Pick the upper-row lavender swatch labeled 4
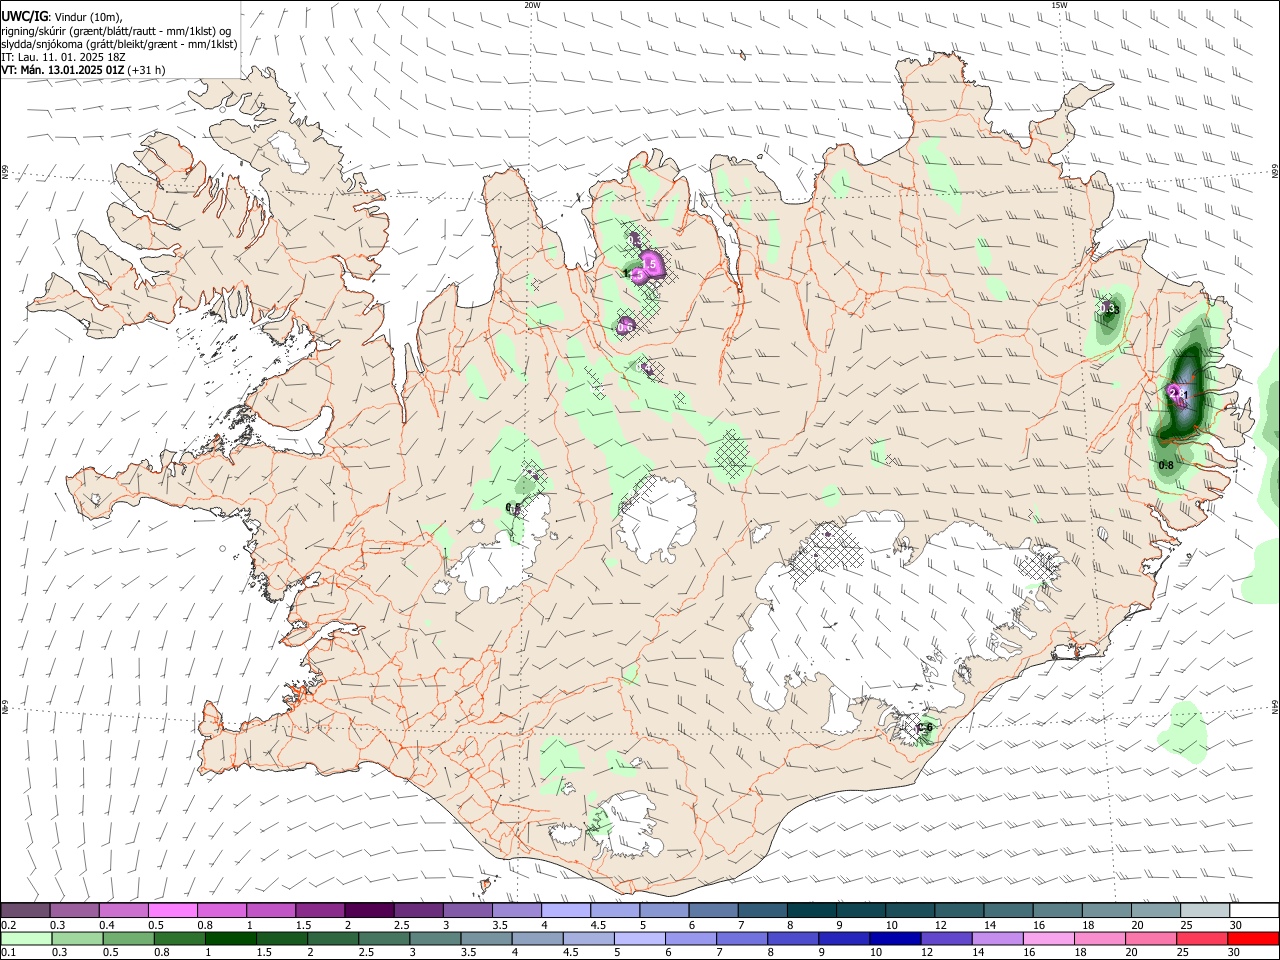 565,911
